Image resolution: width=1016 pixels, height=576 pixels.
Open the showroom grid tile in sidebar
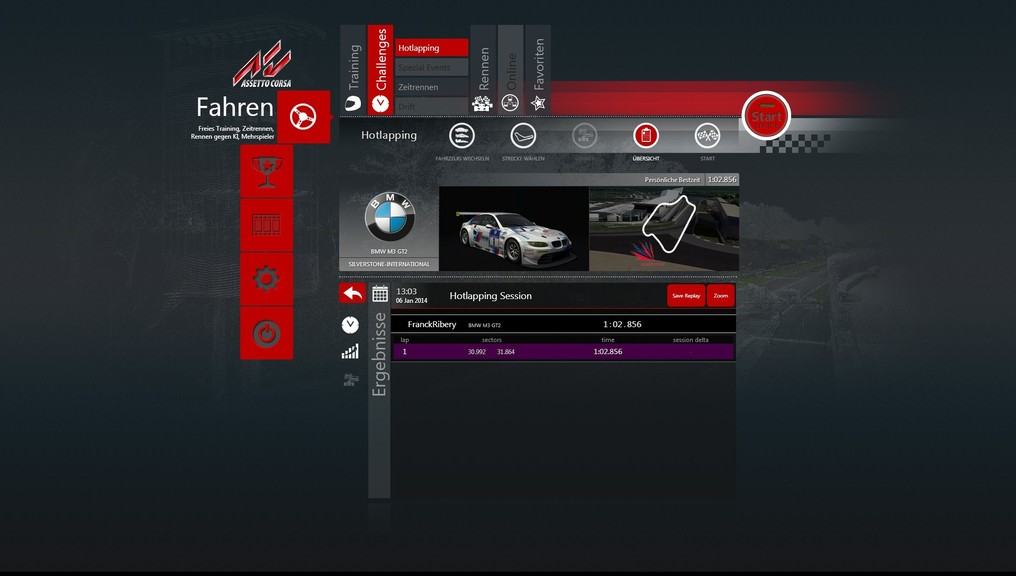pos(266,225)
